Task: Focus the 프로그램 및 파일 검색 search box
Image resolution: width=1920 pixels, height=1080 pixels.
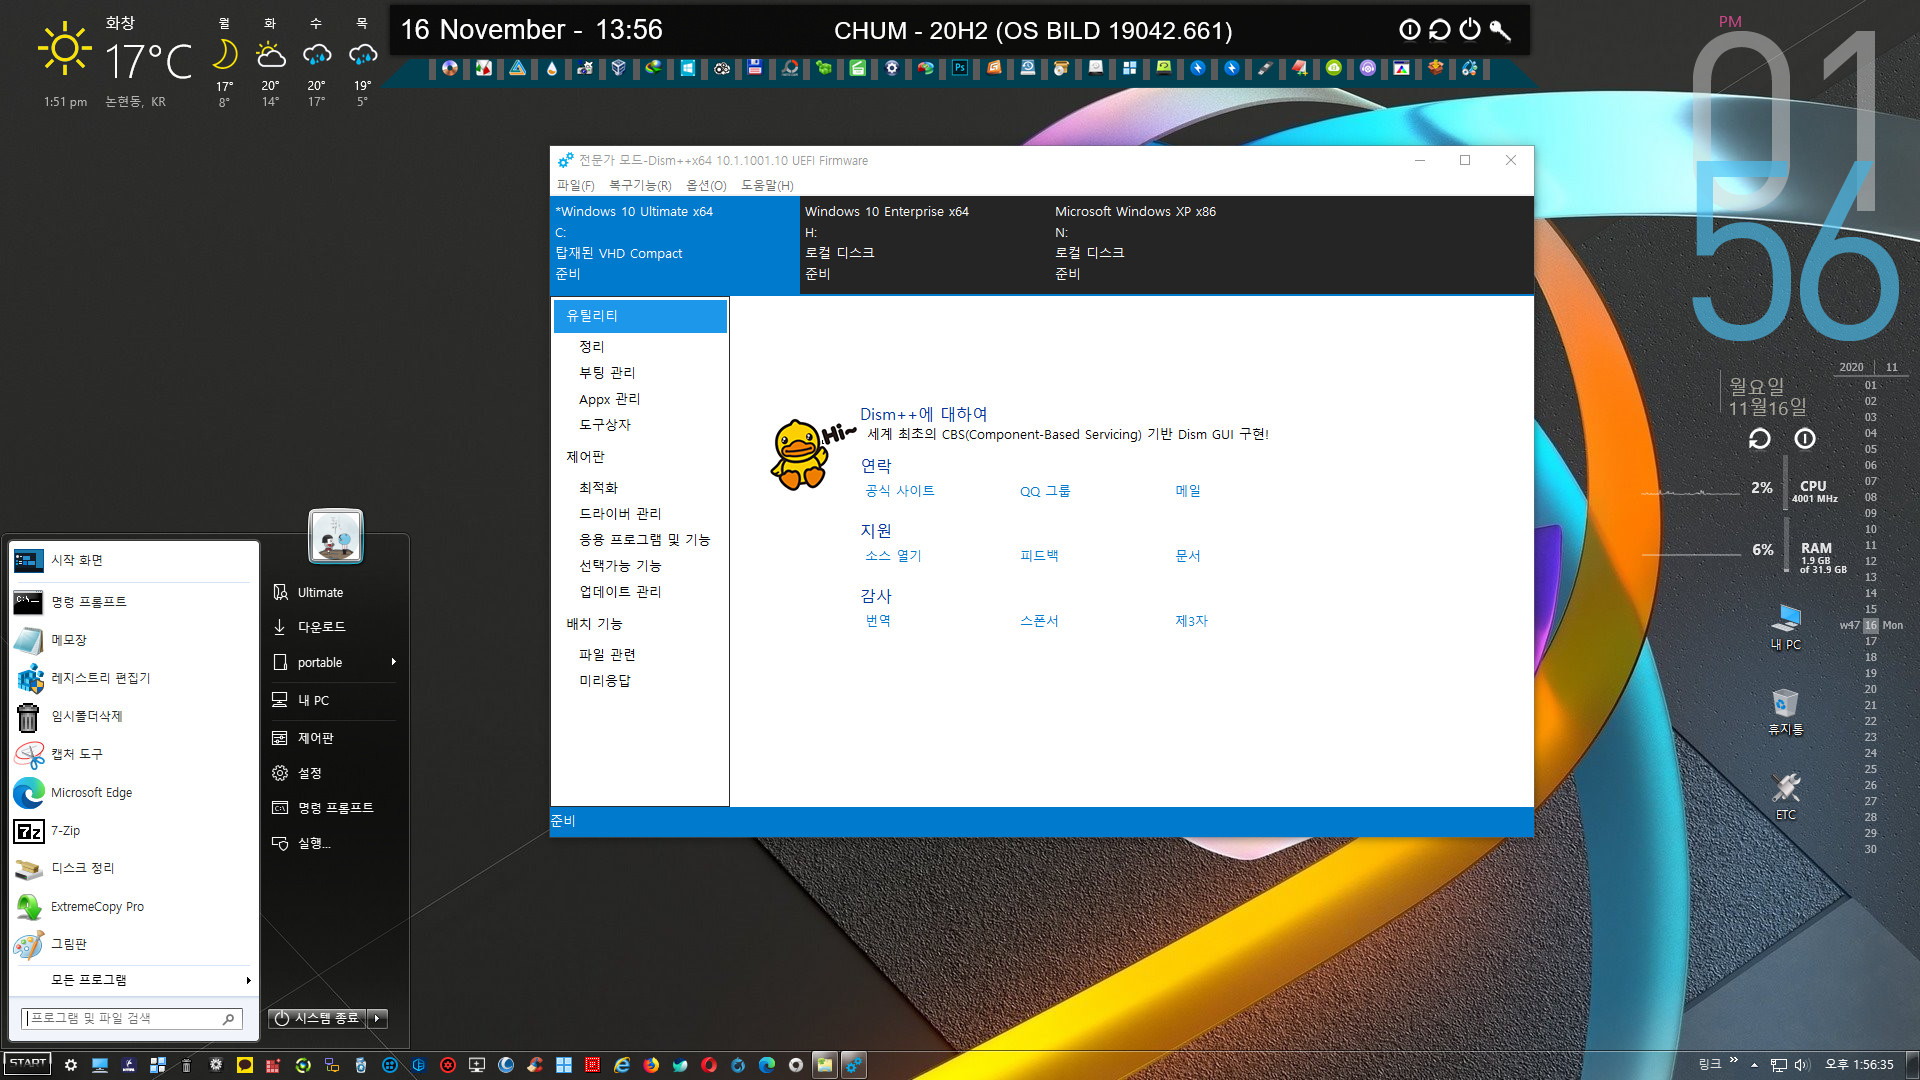Action: pyautogui.click(x=131, y=1018)
